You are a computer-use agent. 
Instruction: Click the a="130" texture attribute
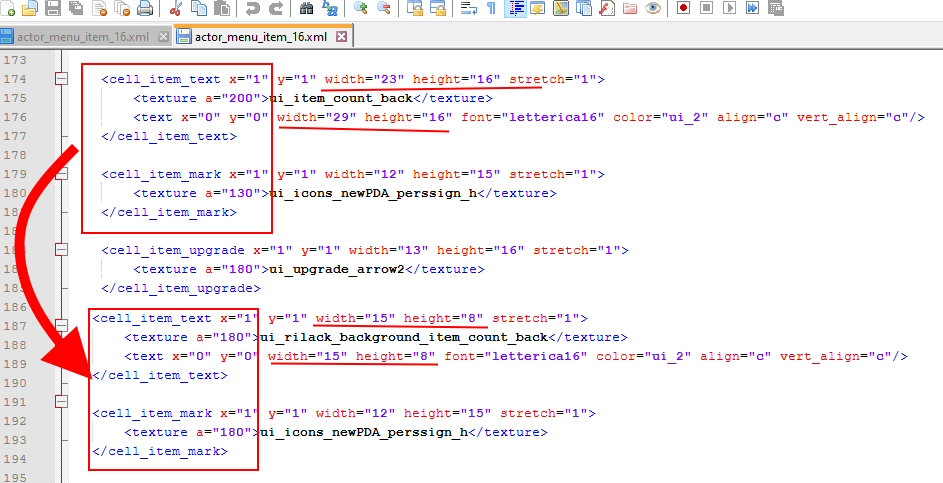[232, 193]
